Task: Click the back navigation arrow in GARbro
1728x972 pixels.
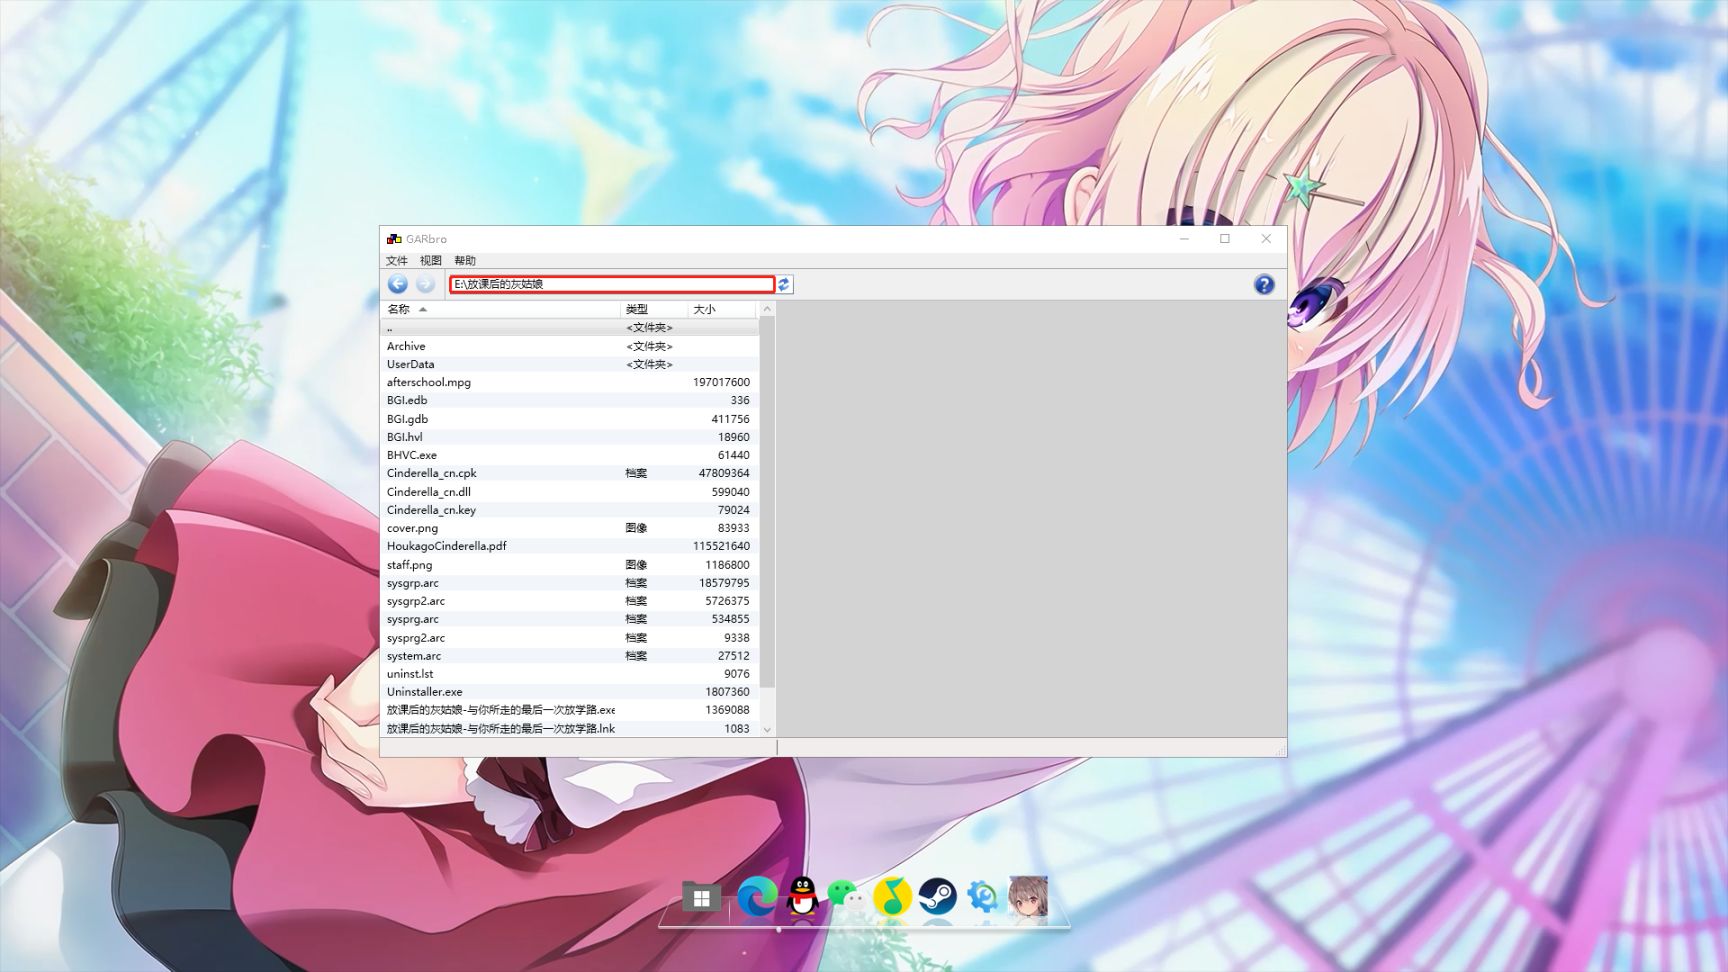Action: tap(398, 284)
